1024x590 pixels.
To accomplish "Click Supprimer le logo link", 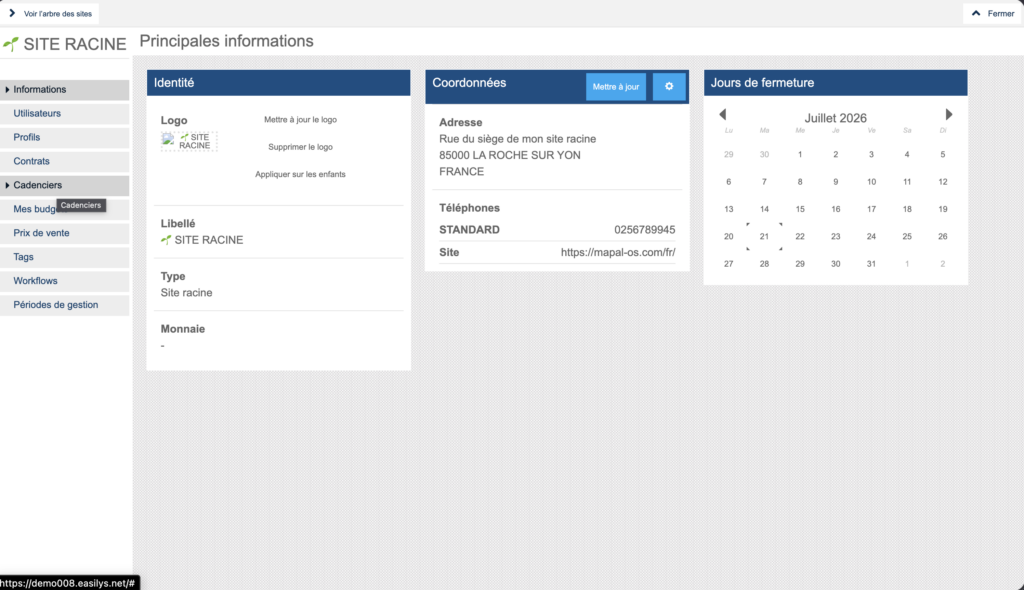I will [x=300, y=147].
